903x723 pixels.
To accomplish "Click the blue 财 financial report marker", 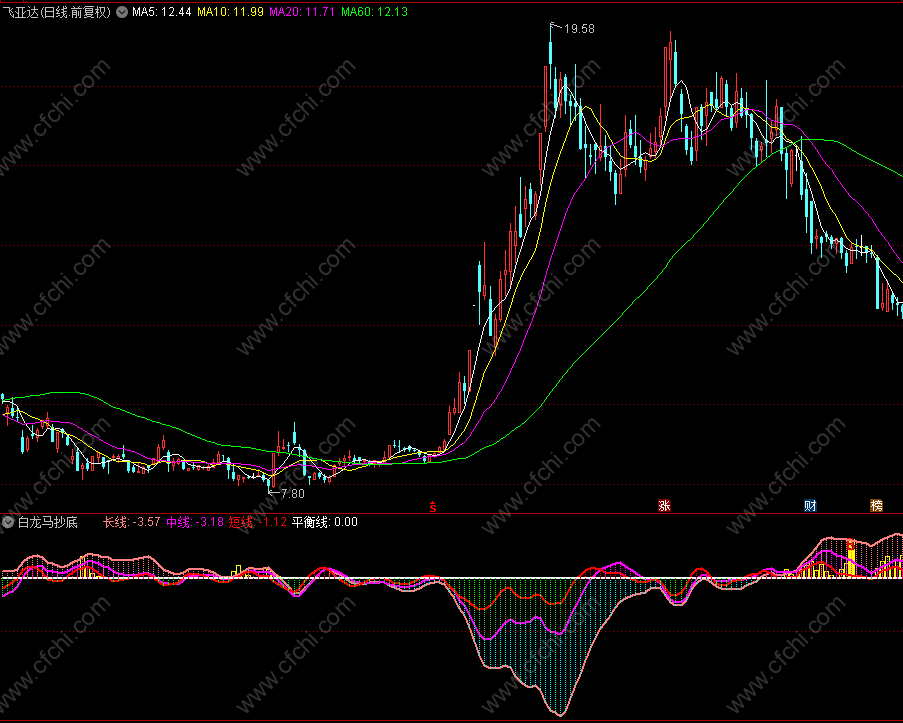I will [x=810, y=506].
